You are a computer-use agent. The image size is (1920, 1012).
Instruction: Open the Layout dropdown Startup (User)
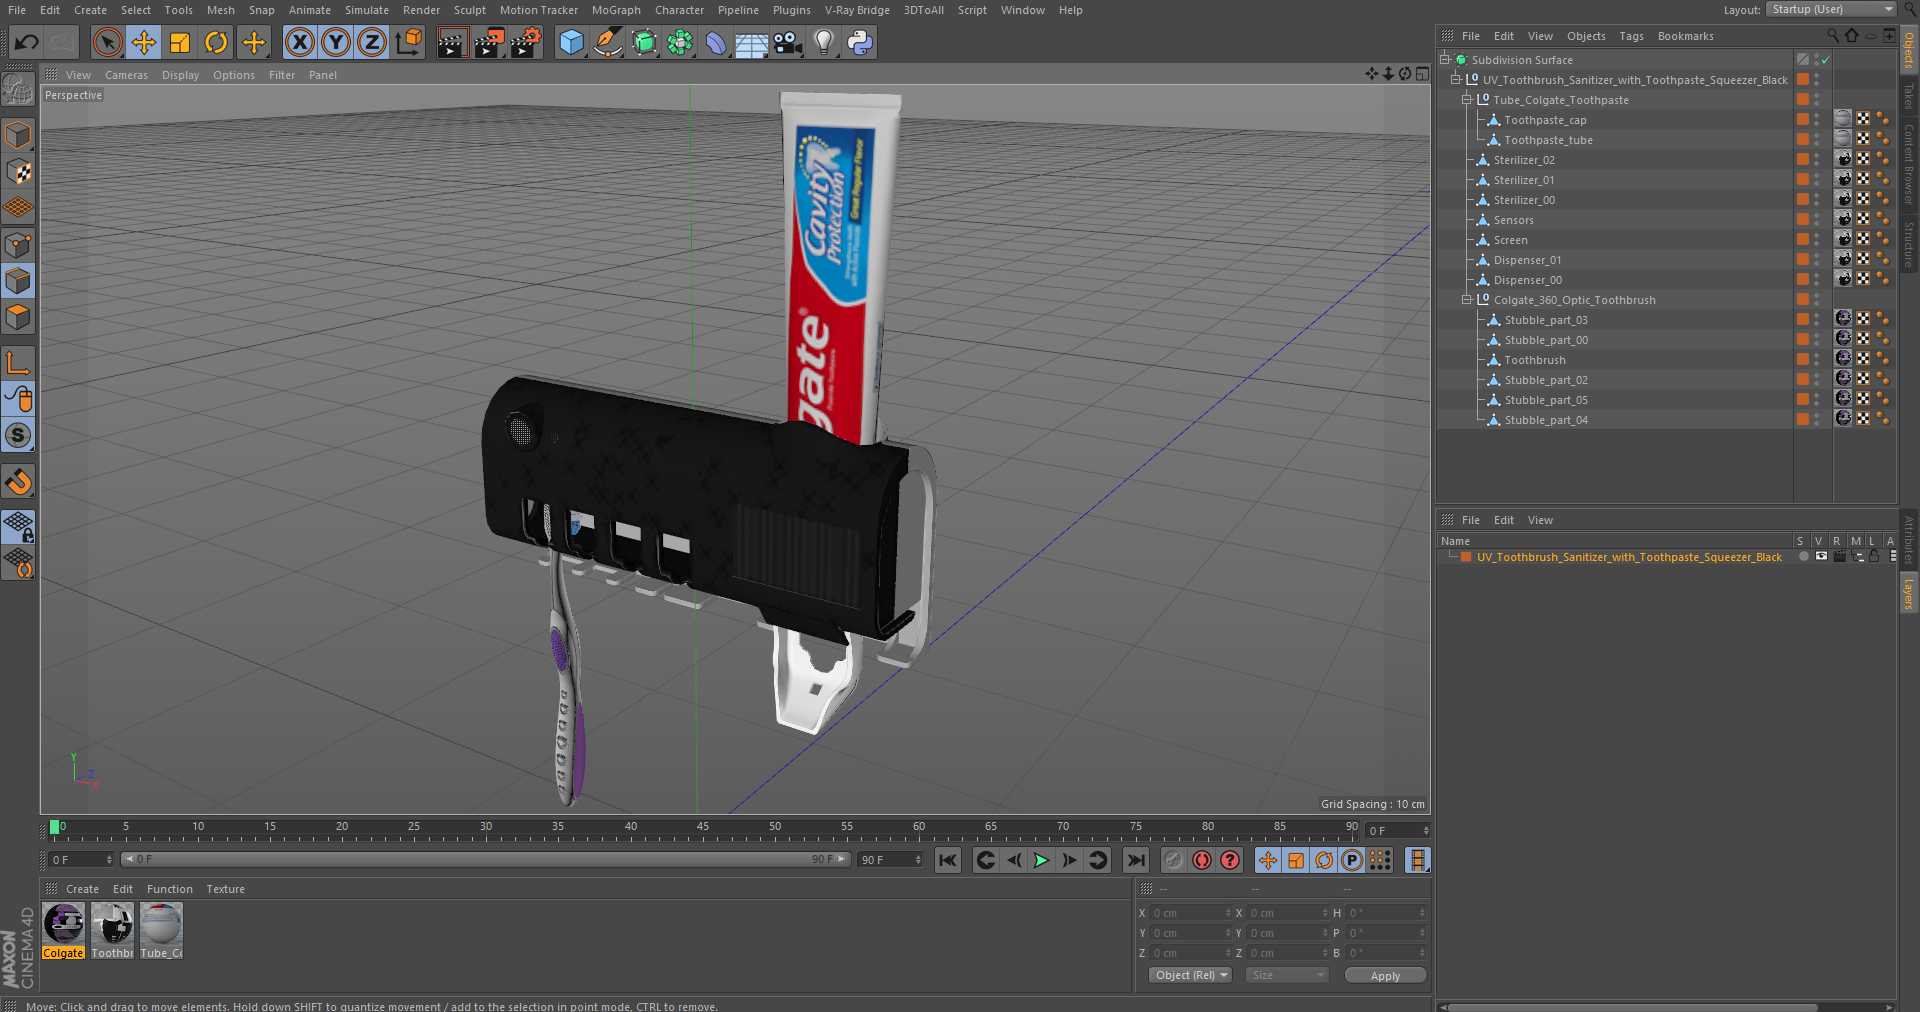pos(1830,9)
